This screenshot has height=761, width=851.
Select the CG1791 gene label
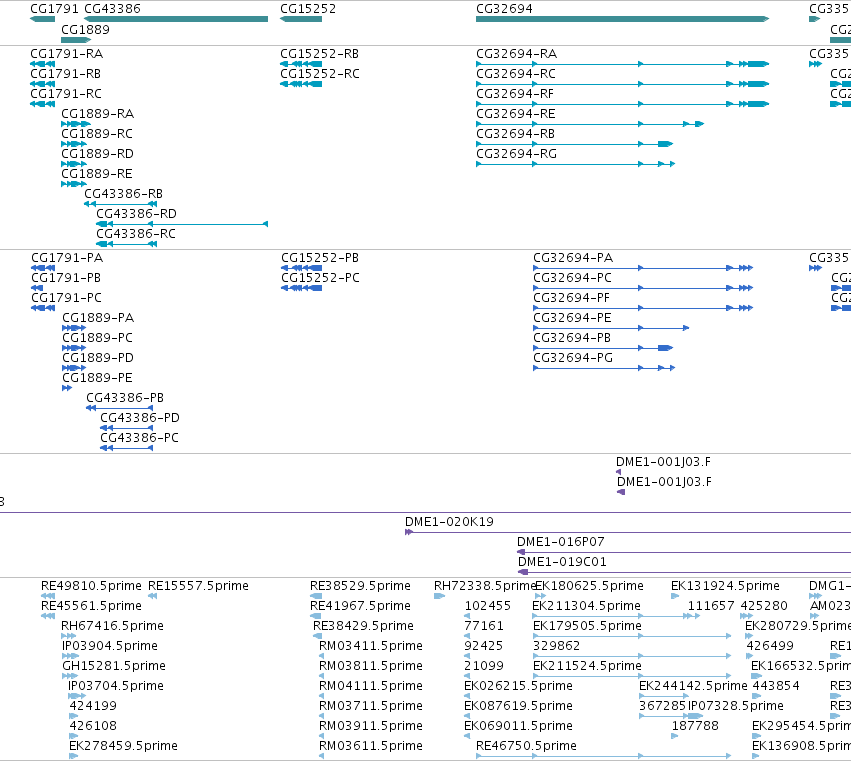(x=54, y=9)
